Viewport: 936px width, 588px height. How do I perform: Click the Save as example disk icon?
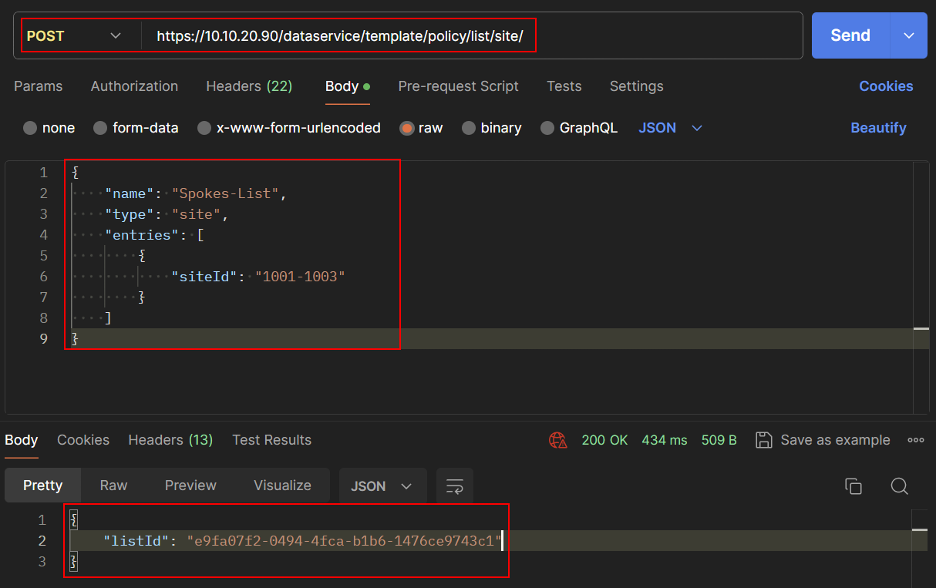coord(764,440)
